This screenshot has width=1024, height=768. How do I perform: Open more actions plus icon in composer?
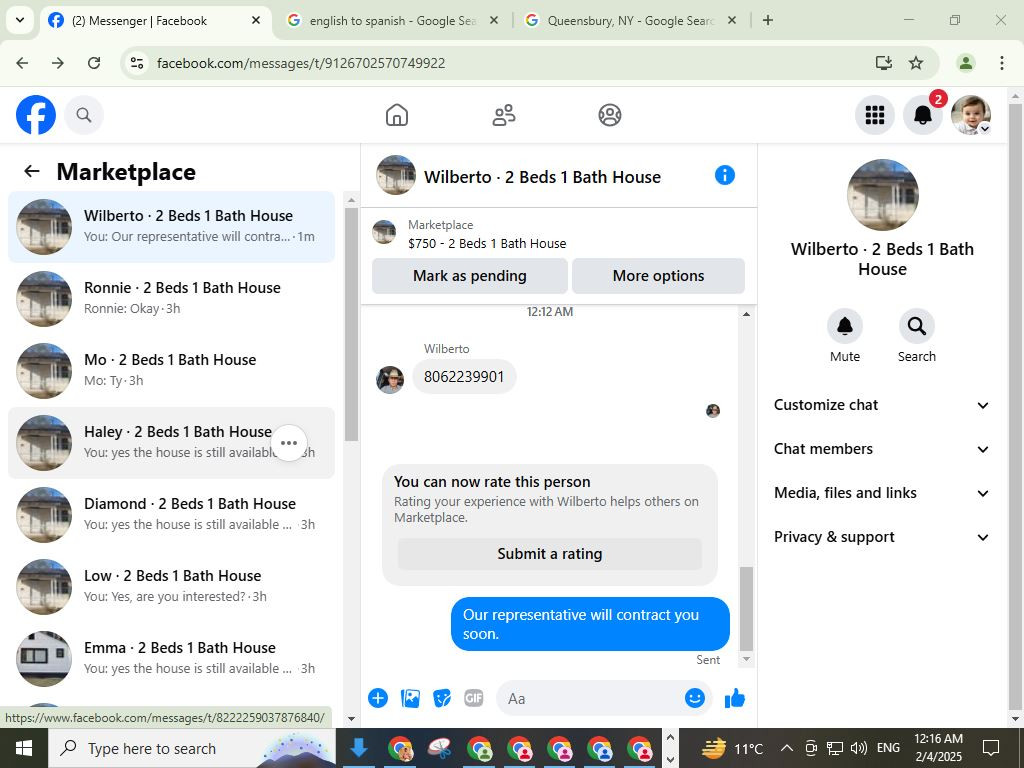(378, 698)
